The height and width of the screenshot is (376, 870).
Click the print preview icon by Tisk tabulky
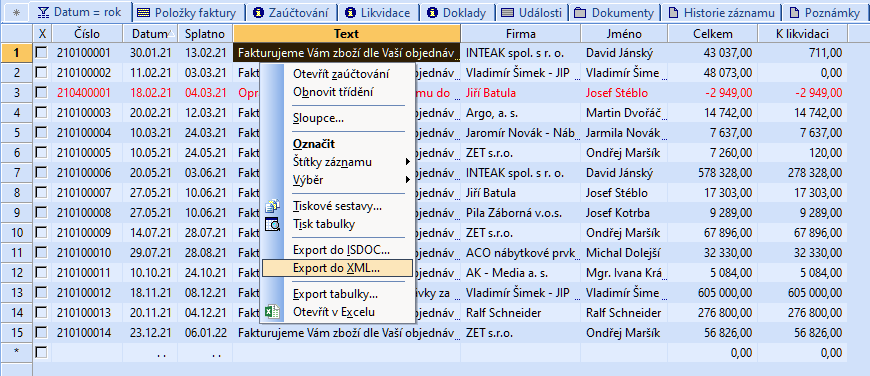click(x=272, y=224)
